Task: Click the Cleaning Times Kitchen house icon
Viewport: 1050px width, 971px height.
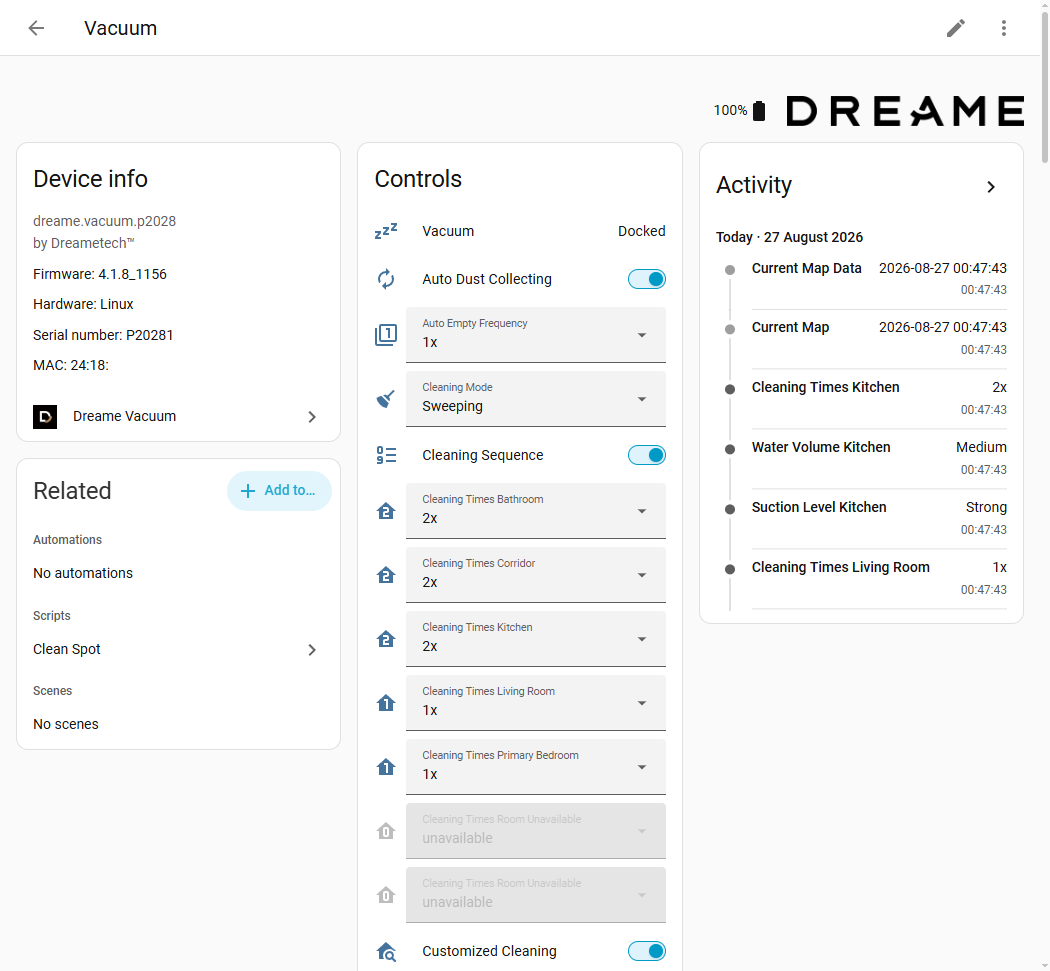Action: coord(386,640)
